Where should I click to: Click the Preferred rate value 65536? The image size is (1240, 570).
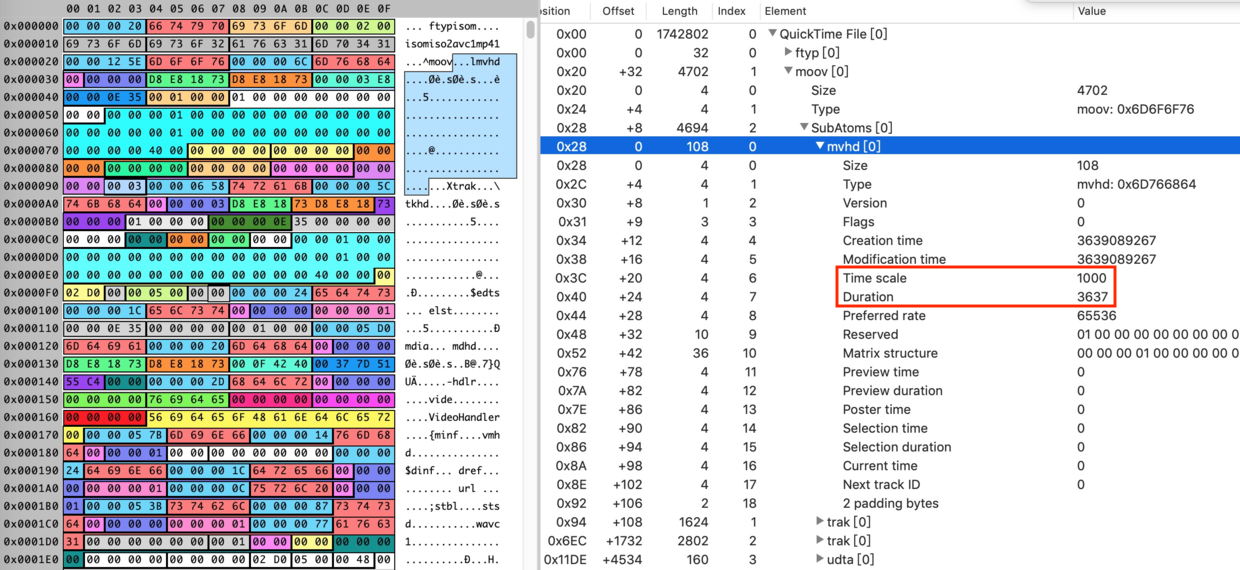click(1096, 315)
